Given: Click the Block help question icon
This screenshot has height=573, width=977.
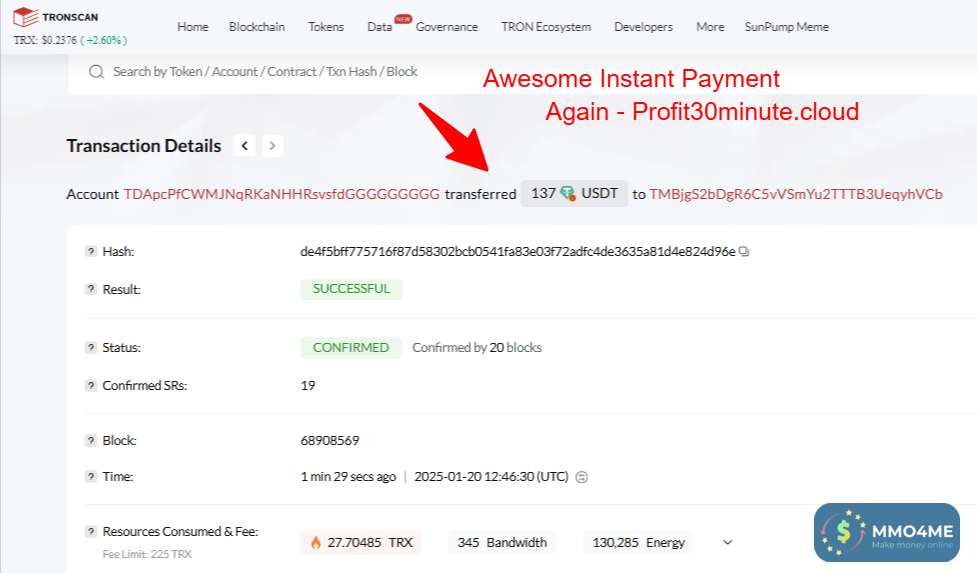Looking at the screenshot, I should point(91,440).
